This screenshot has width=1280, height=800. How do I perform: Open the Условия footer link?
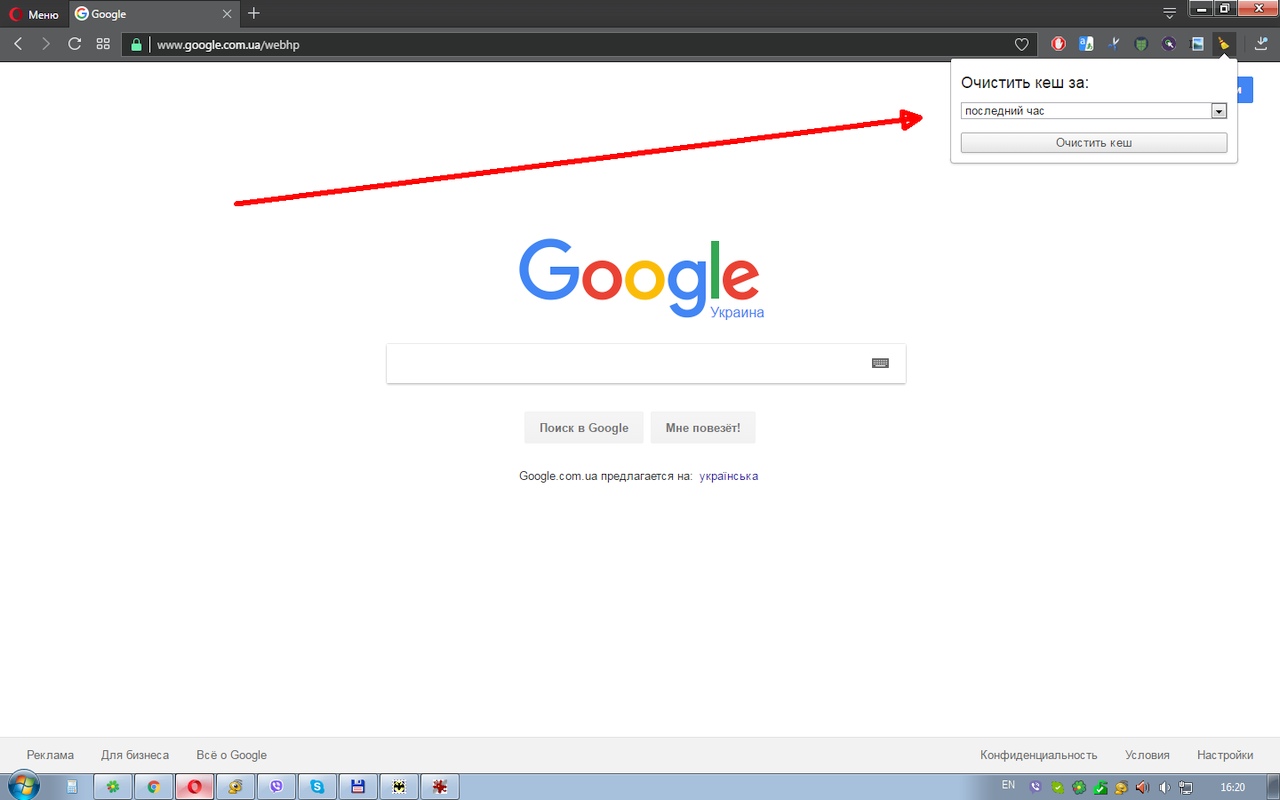(1147, 755)
